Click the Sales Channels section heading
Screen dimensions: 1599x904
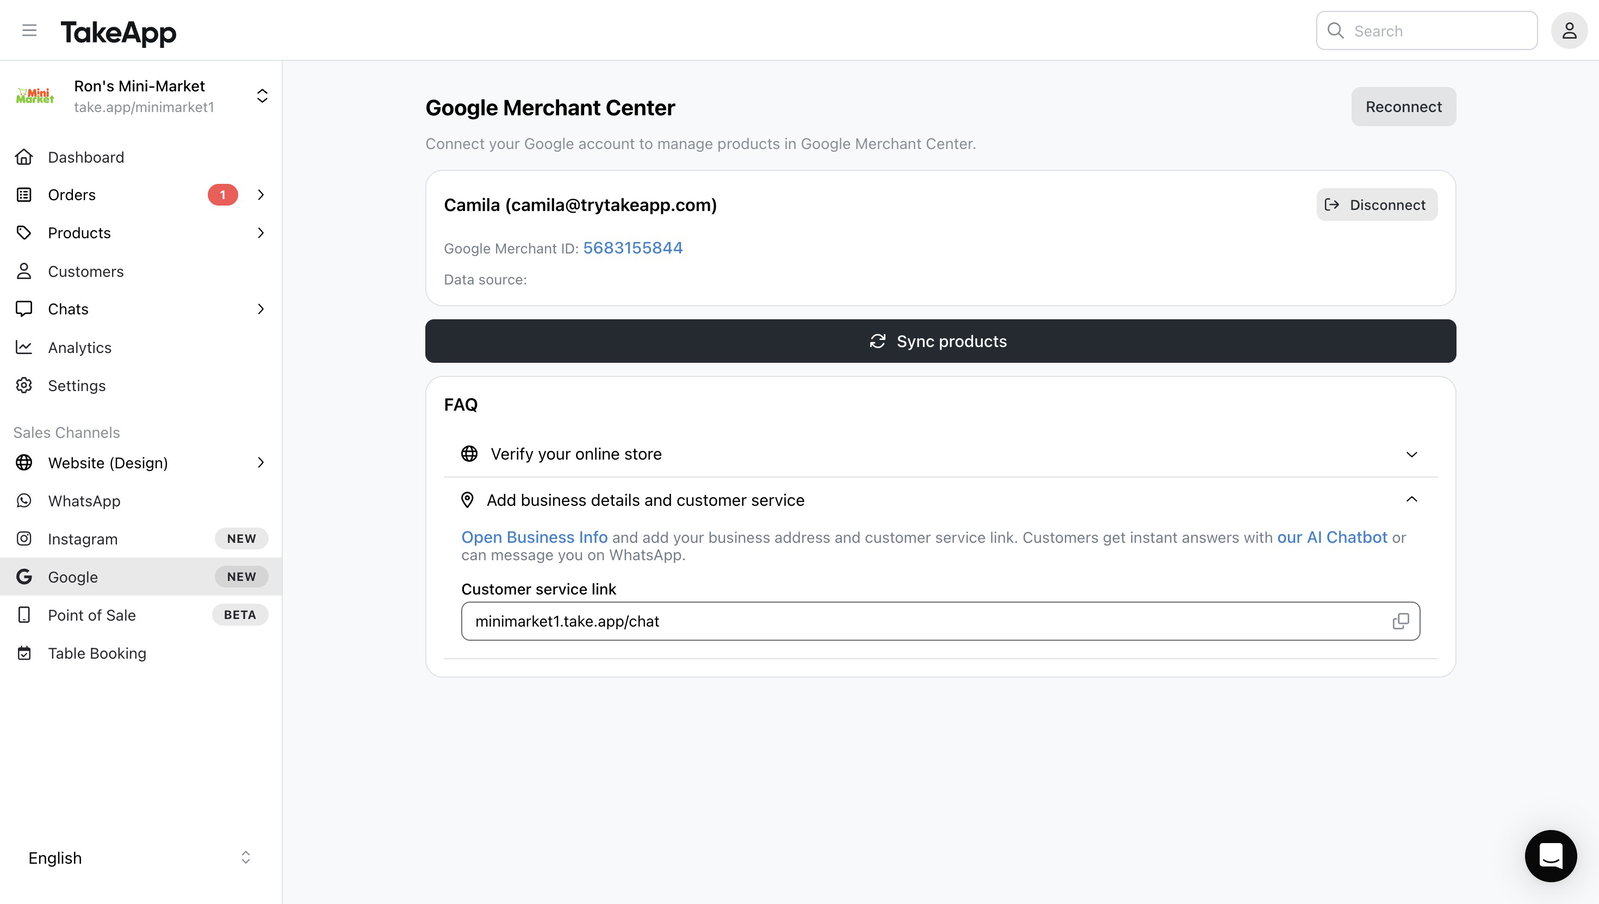[x=67, y=432]
